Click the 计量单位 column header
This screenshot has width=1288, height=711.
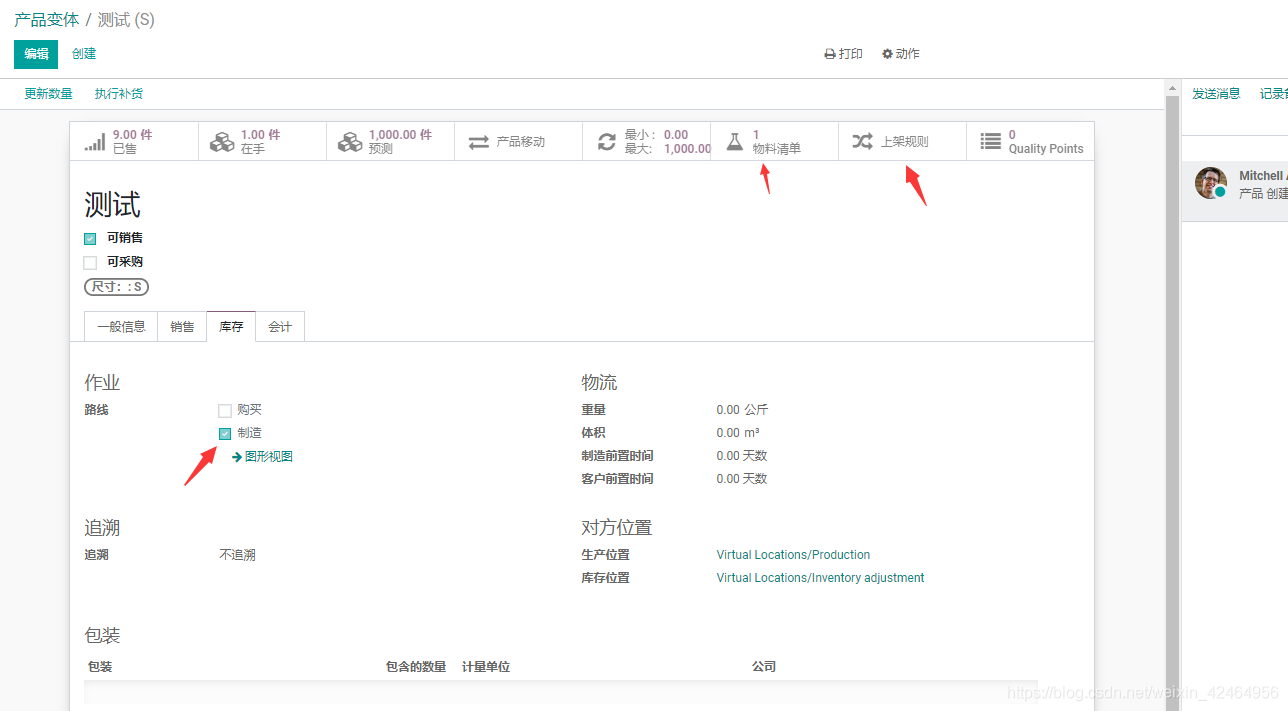[x=486, y=667]
